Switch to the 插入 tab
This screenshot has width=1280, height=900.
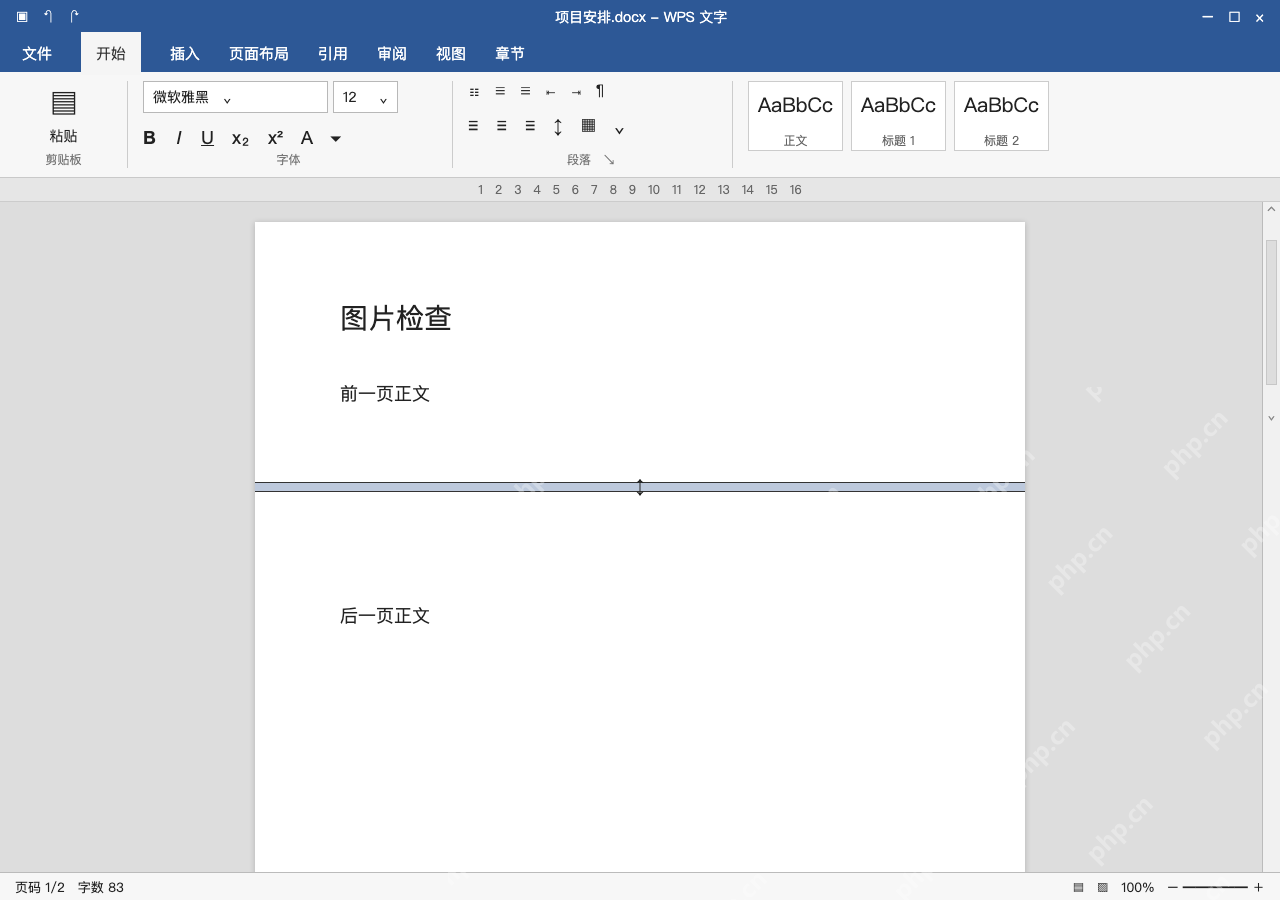click(185, 54)
